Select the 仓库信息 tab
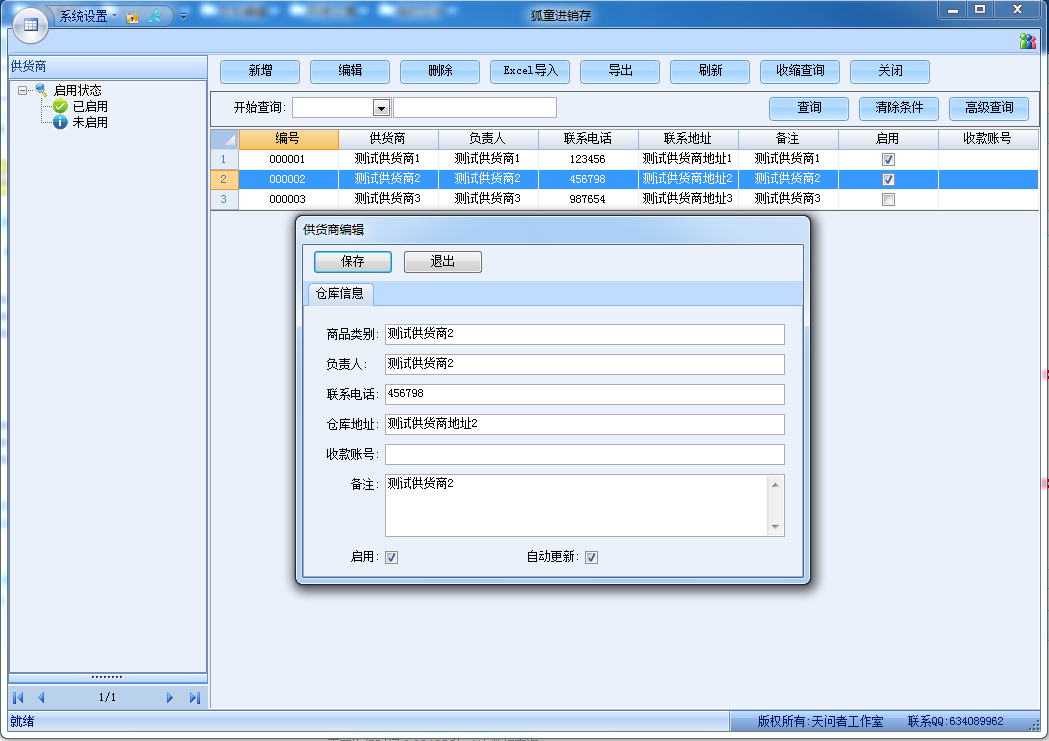This screenshot has height=741, width=1049. tap(340, 294)
